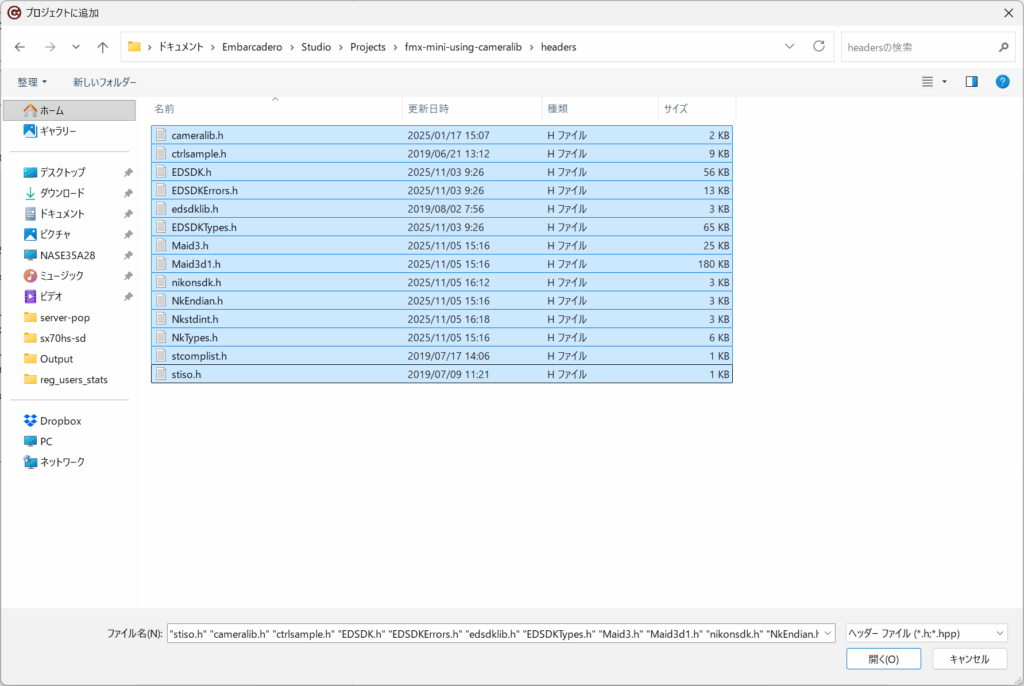The width and height of the screenshot is (1024, 686).
Task: Click the 開く(O) button
Action: coord(883,659)
